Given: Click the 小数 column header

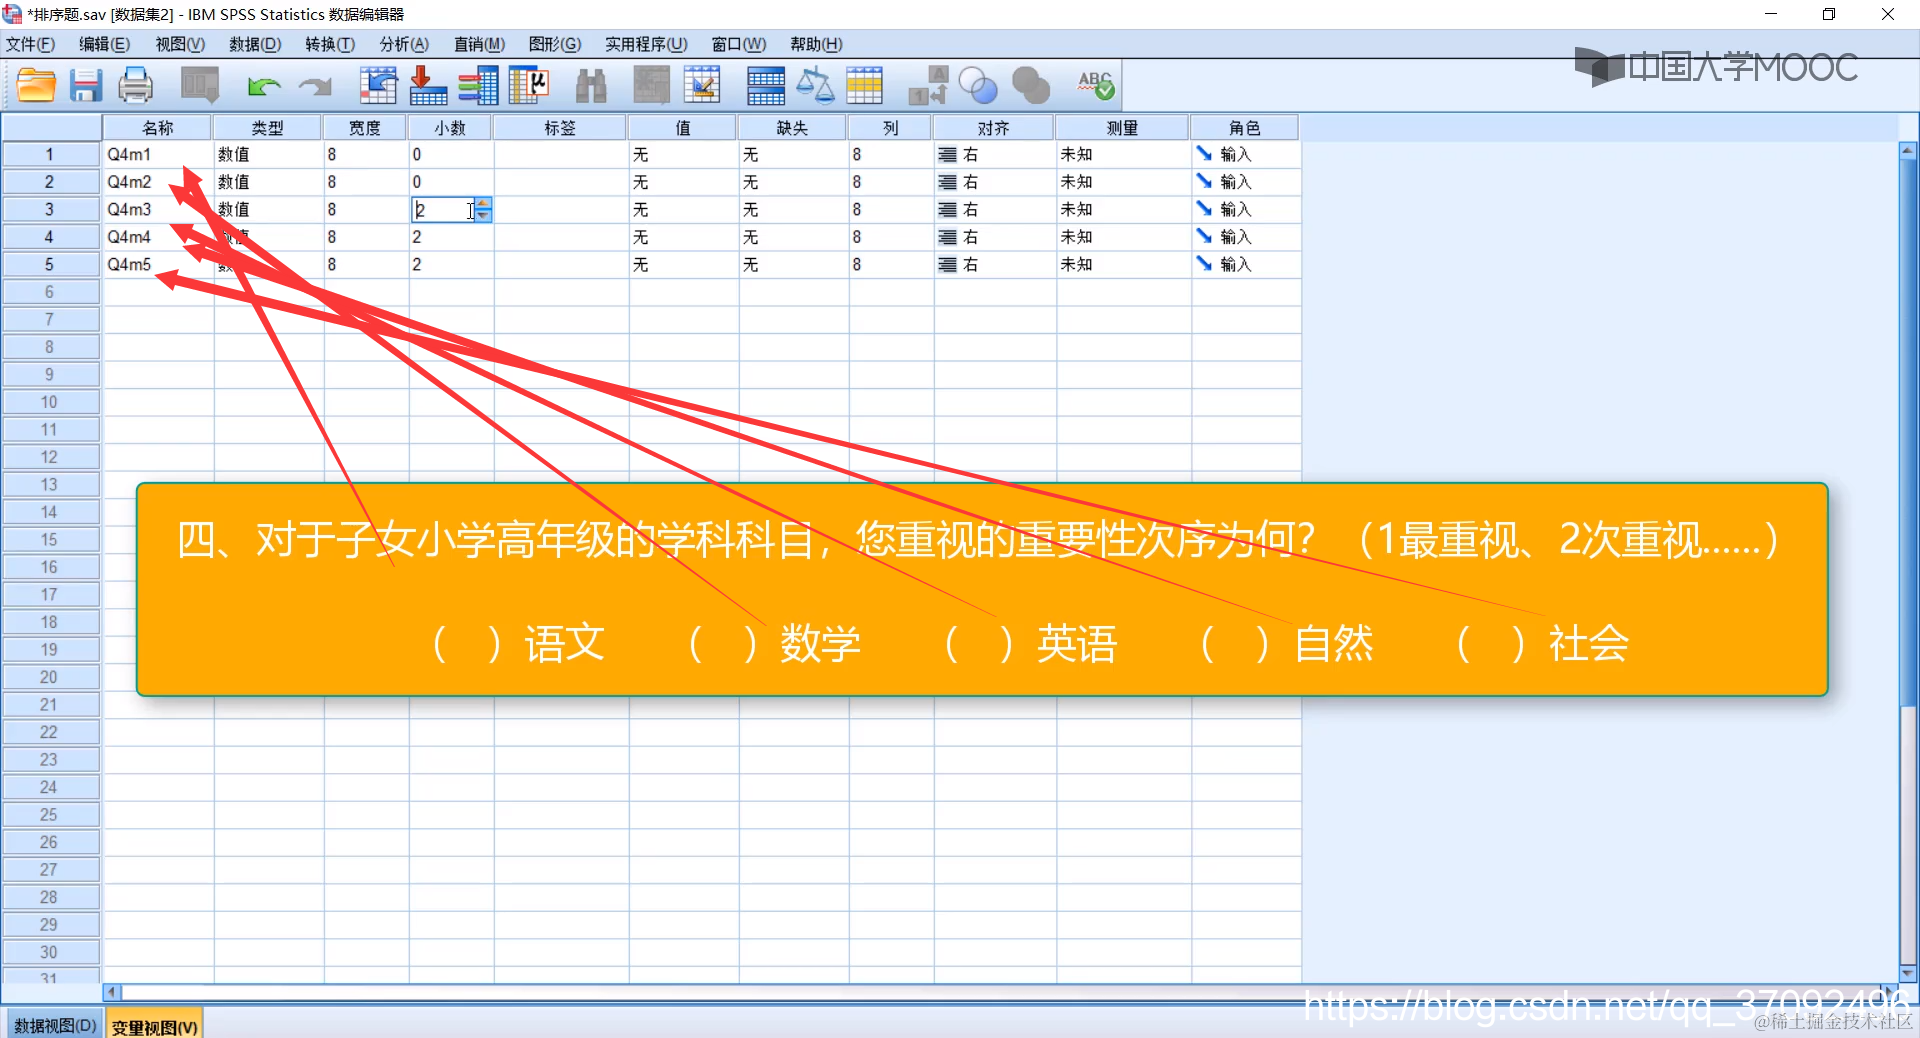Looking at the screenshot, I should click(450, 128).
